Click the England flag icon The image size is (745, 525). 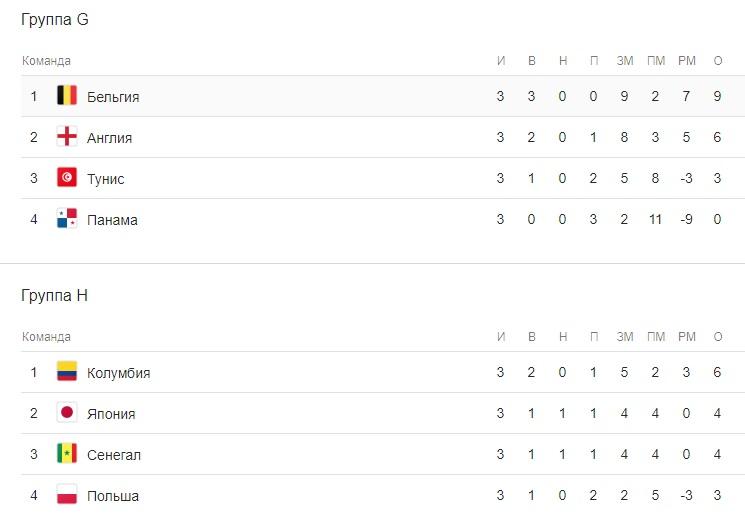click(x=67, y=137)
